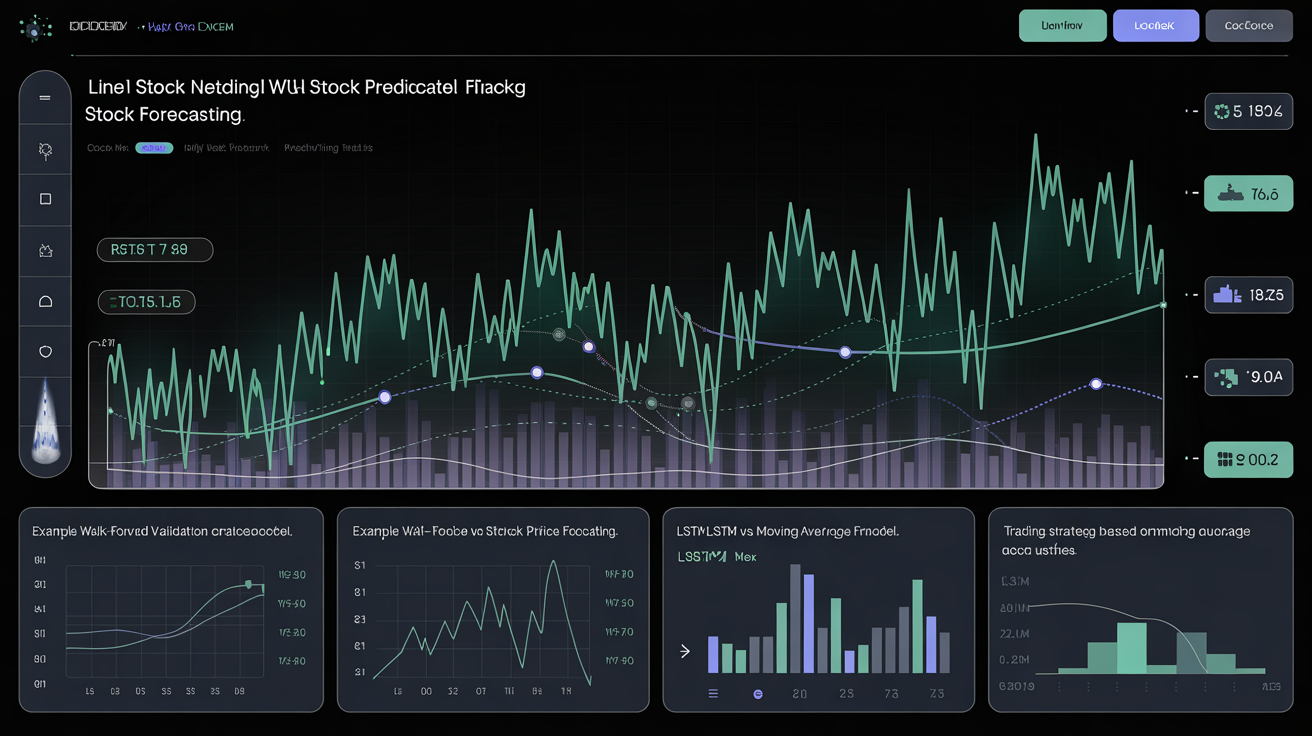The height and width of the screenshot is (736, 1312).
Task: Switch to the gray tab in top right
Action: click(x=1248, y=26)
